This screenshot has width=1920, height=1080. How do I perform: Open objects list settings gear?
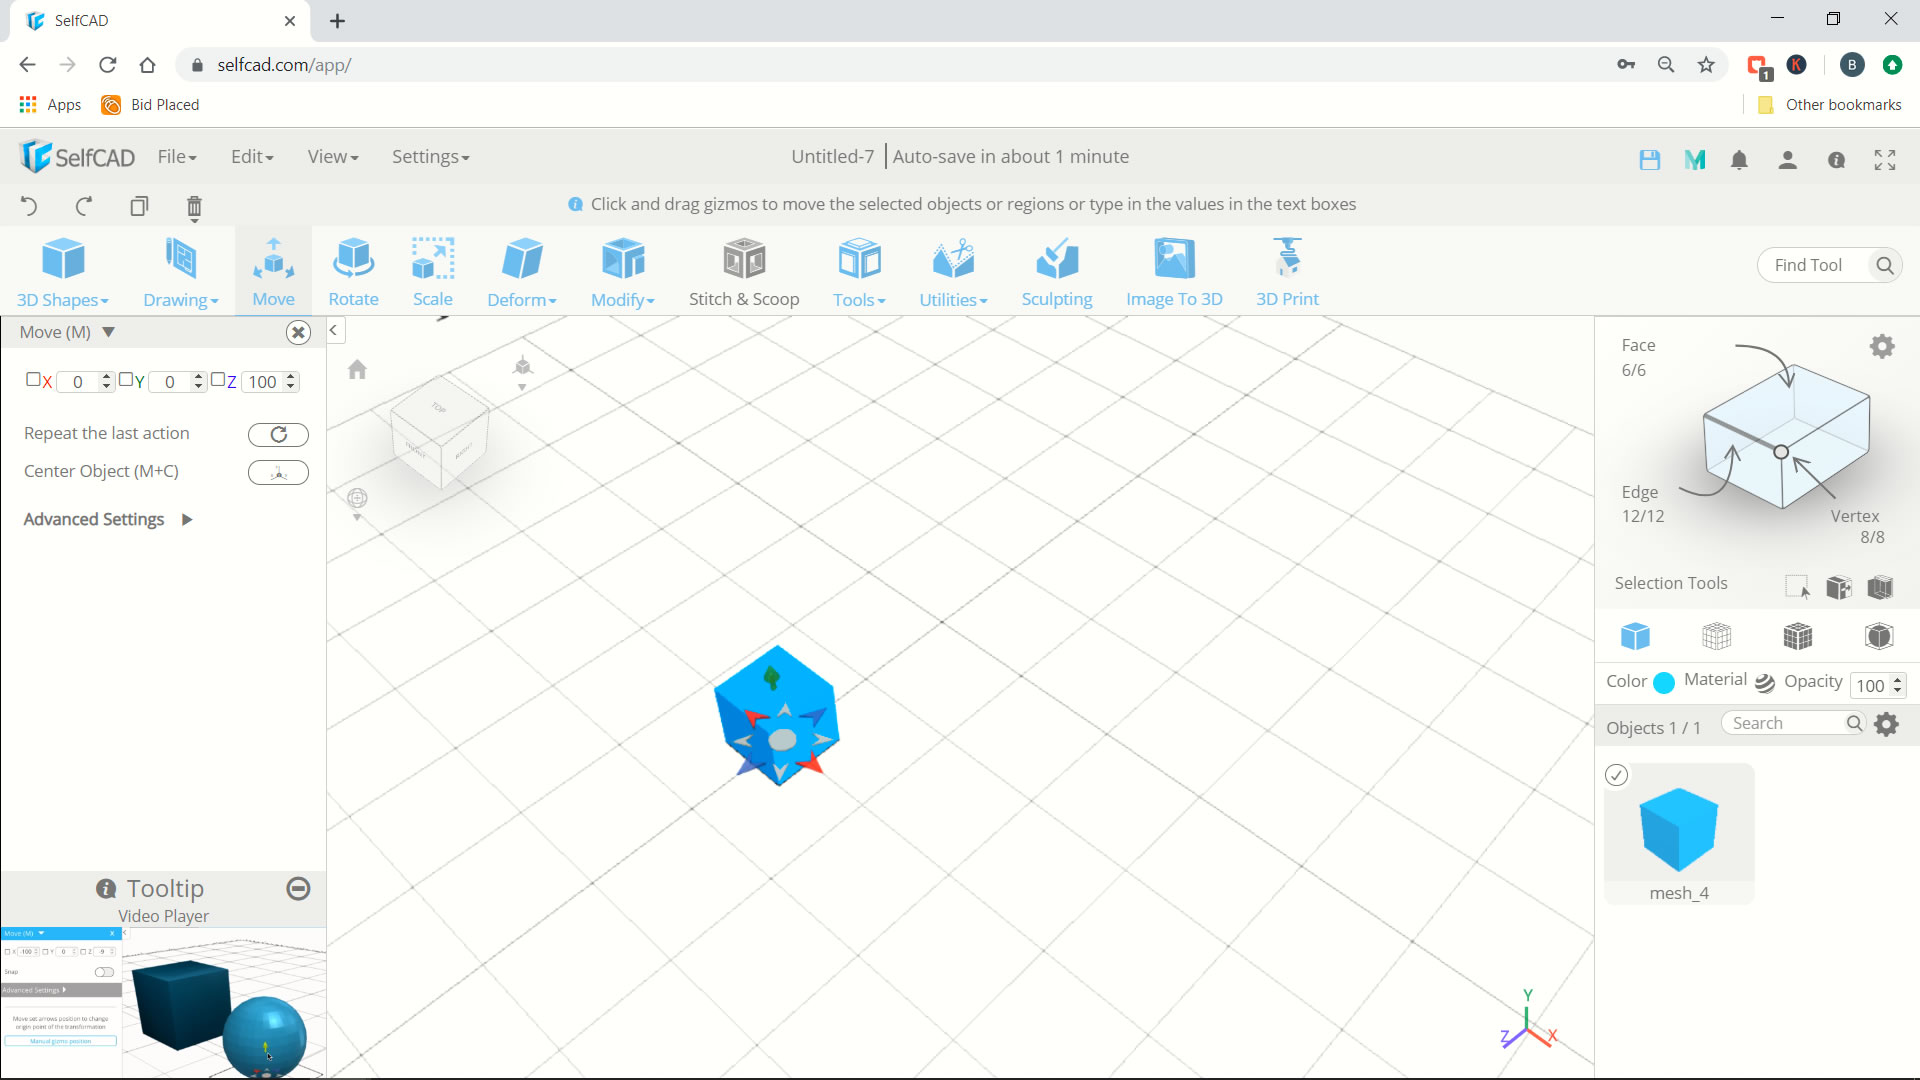[1886, 724]
